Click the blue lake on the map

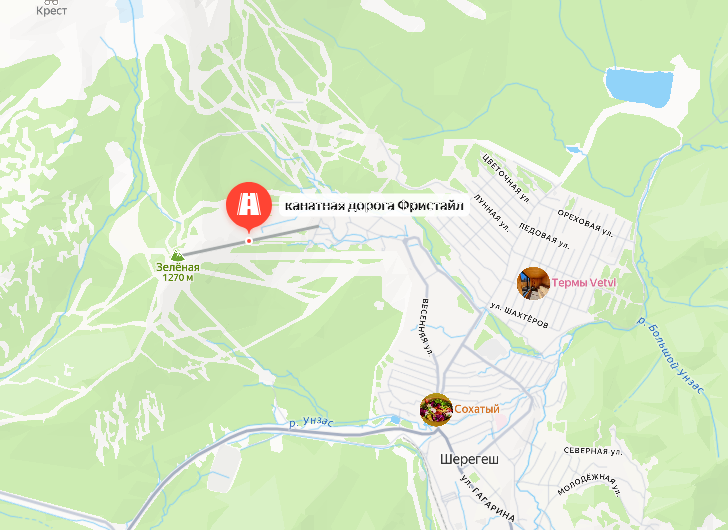point(639,86)
